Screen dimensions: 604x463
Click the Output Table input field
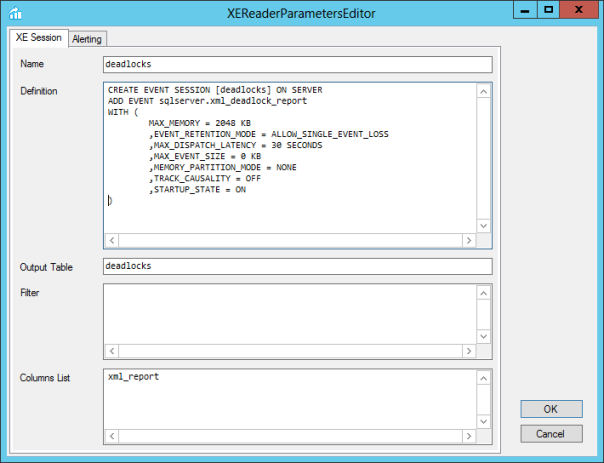point(297,266)
